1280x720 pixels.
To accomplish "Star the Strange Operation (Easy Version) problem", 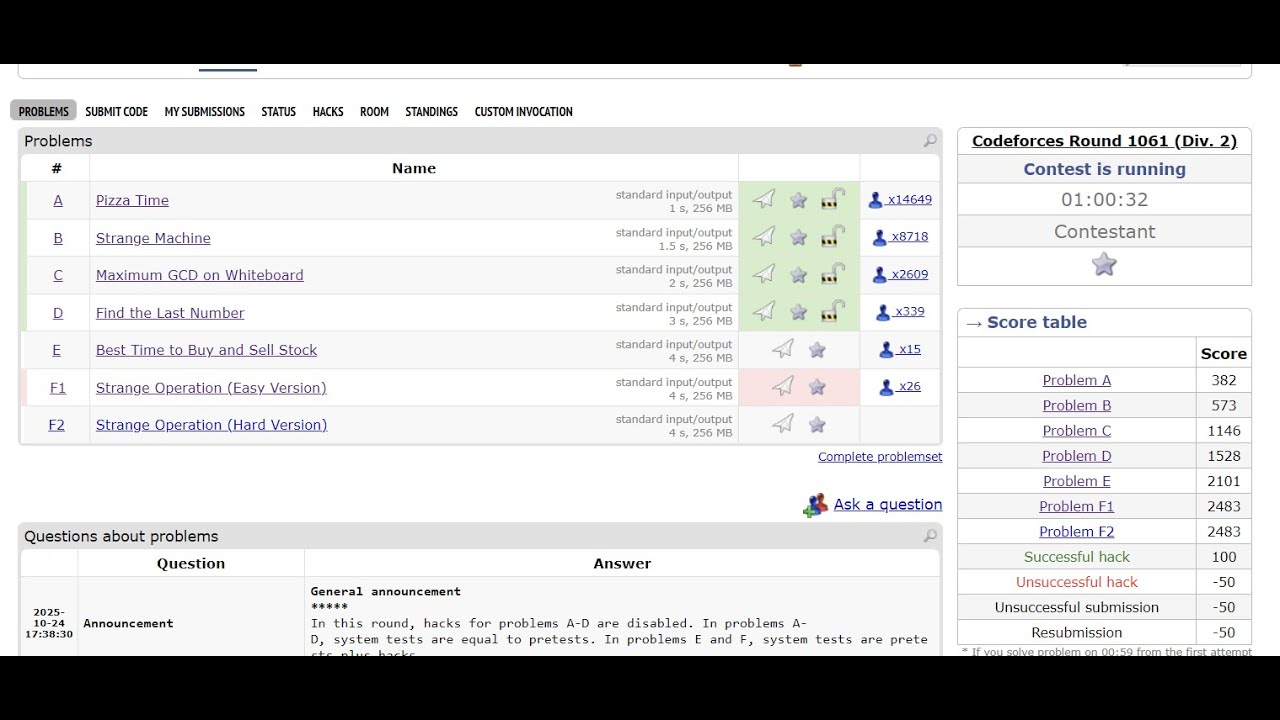I will 817,387.
